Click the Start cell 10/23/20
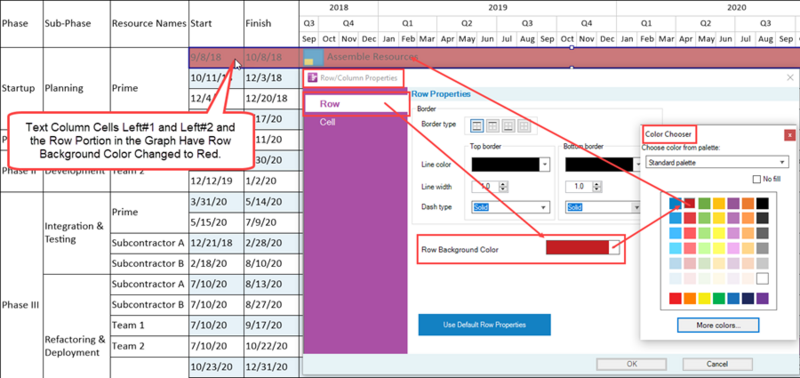The width and height of the screenshot is (800, 378). [216, 367]
